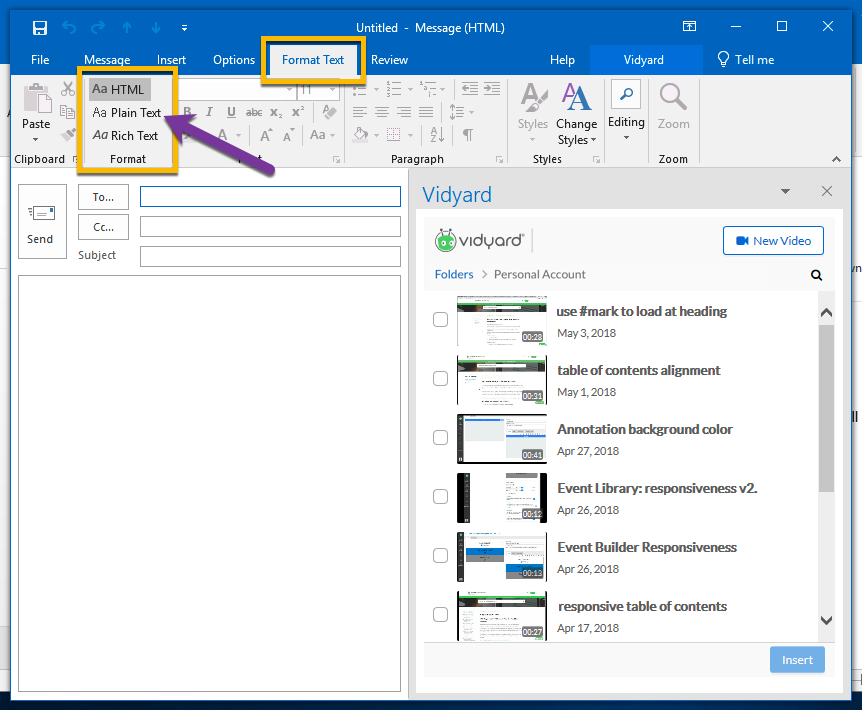
Task: Cut selection with scissors icon
Action: pos(68,88)
